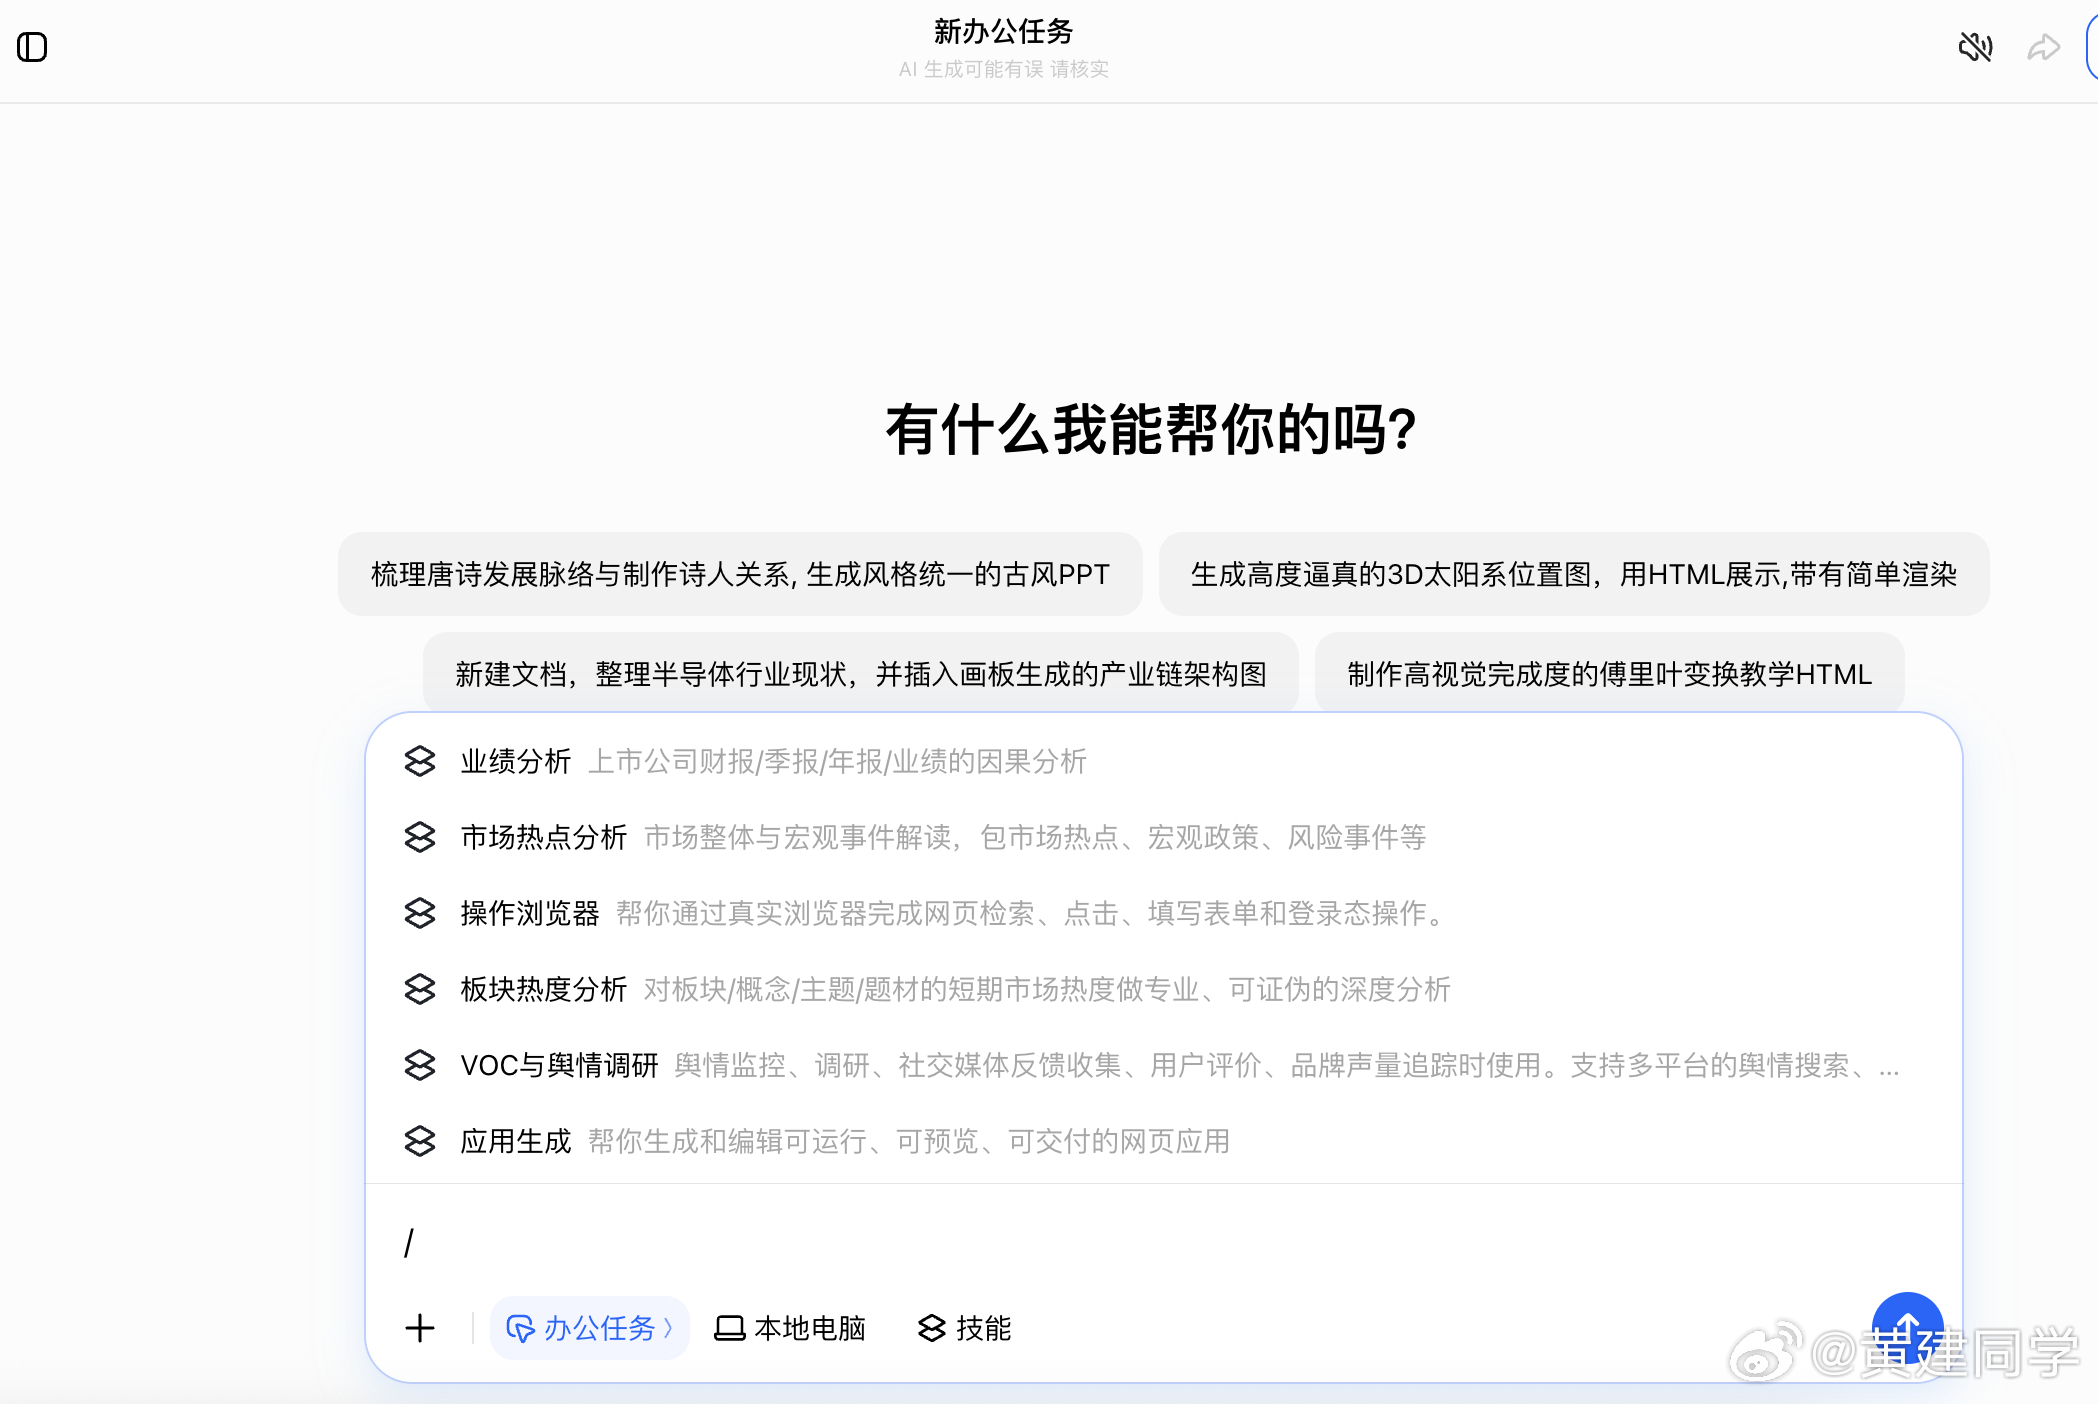The width and height of the screenshot is (2098, 1404).
Task: Click the blue send arrow button
Action: [1907, 1328]
